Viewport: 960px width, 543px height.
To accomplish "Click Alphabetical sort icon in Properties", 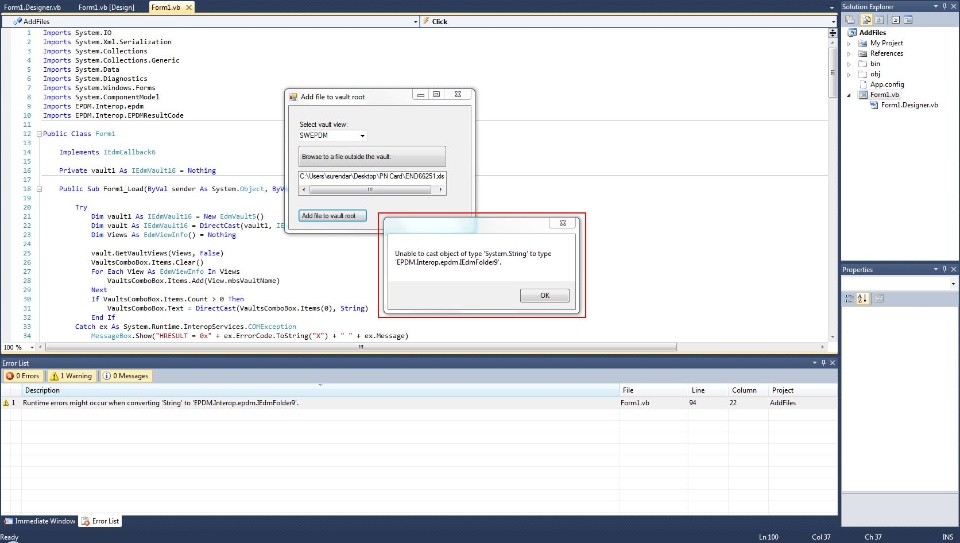I will (x=863, y=299).
